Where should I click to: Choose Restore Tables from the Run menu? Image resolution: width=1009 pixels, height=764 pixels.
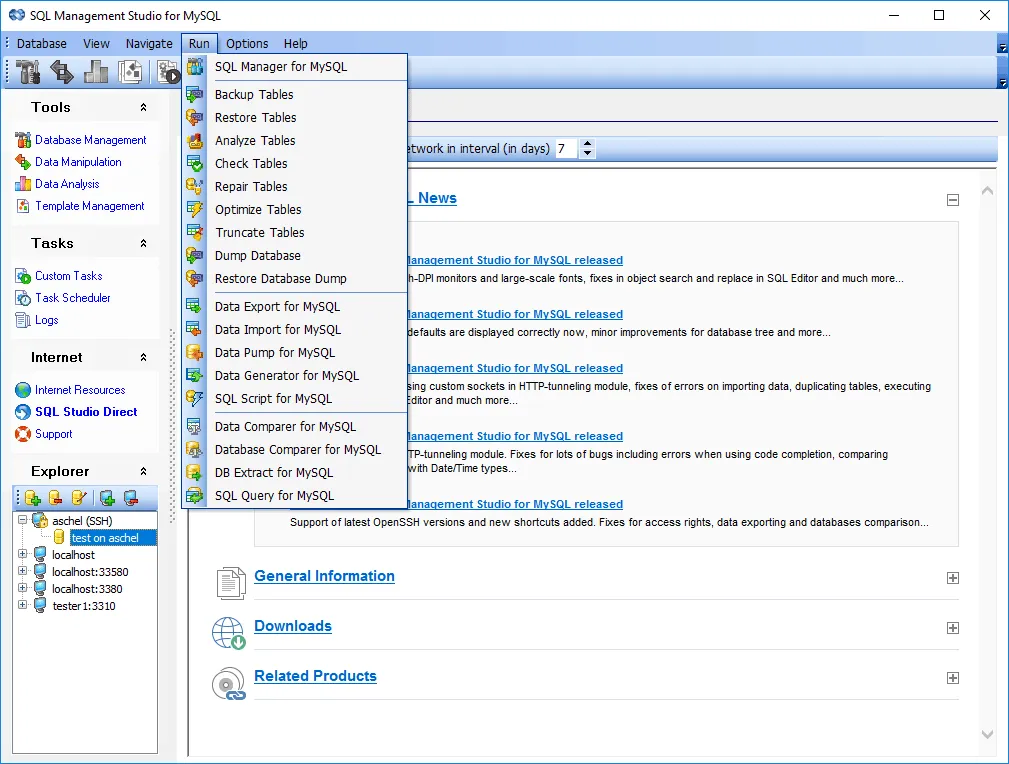coord(295,118)
